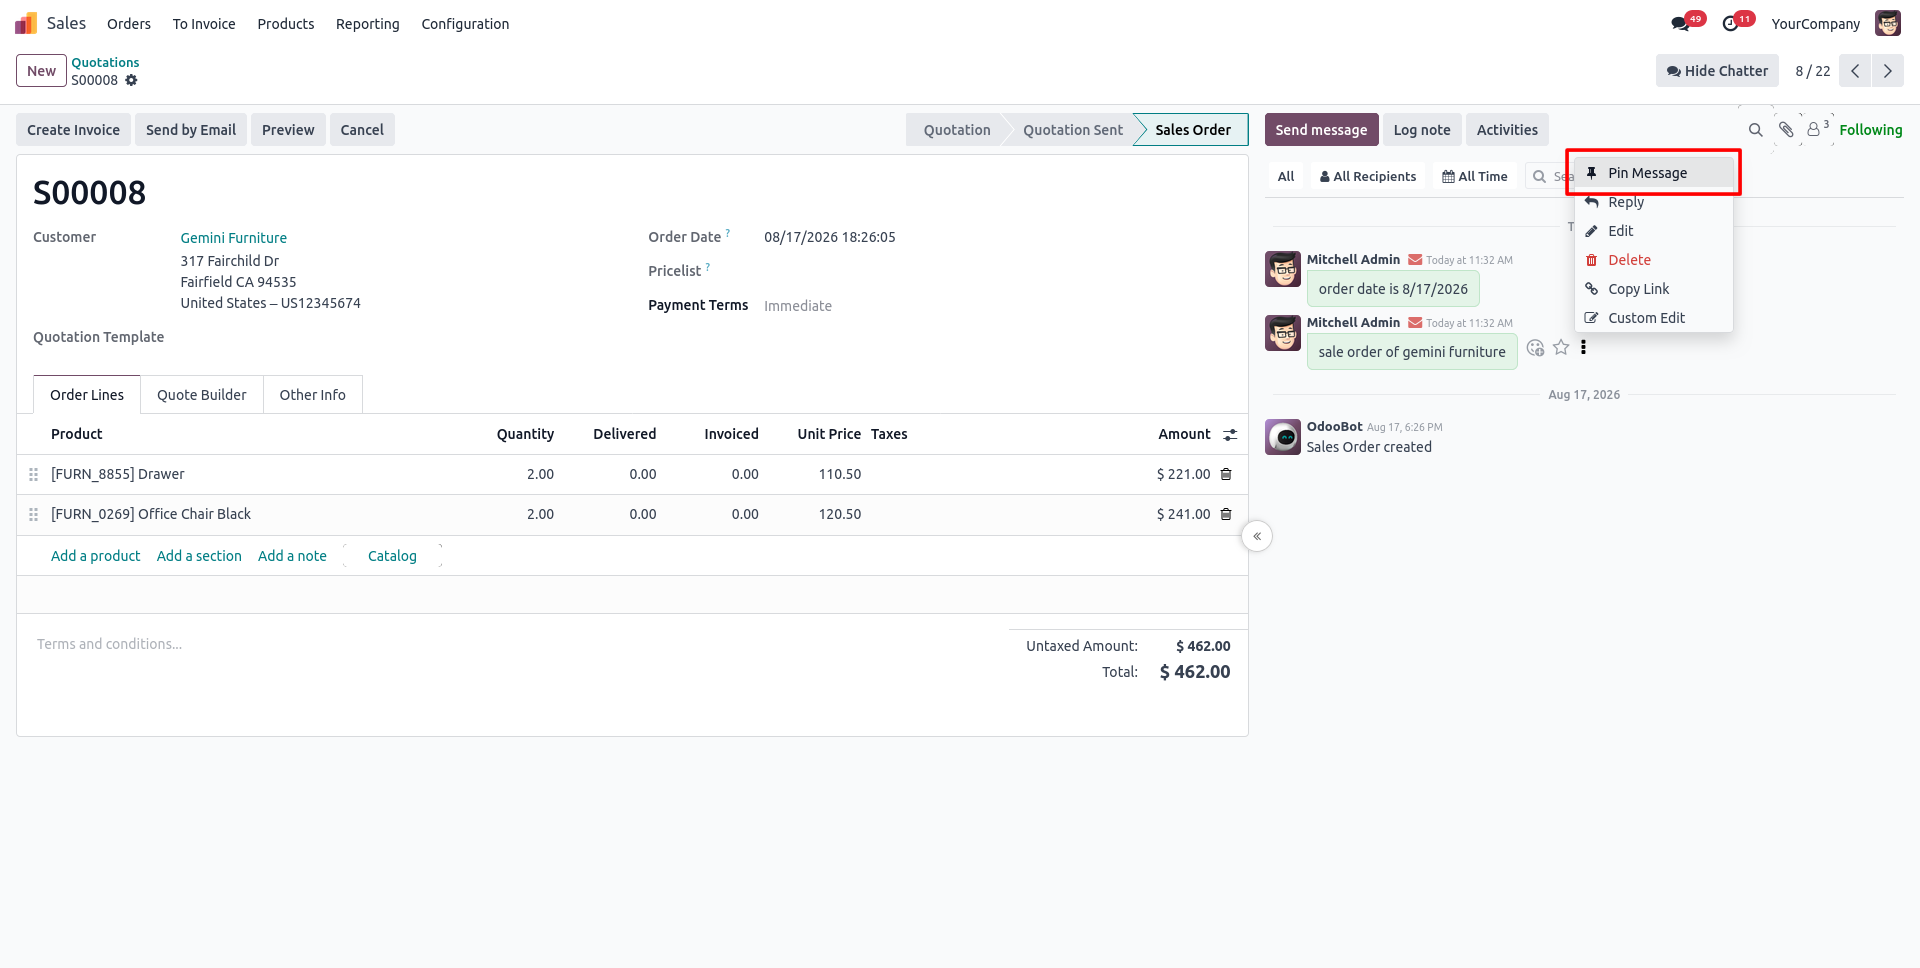Add a reaction to gemini furniture message
The height and width of the screenshot is (968, 1920).
tap(1536, 348)
